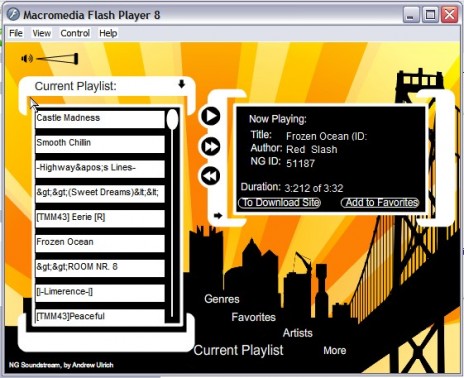The width and height of the screenshot is (464, 378).
Task: Go to previous track with rewind button
Action: click(210, 176)
